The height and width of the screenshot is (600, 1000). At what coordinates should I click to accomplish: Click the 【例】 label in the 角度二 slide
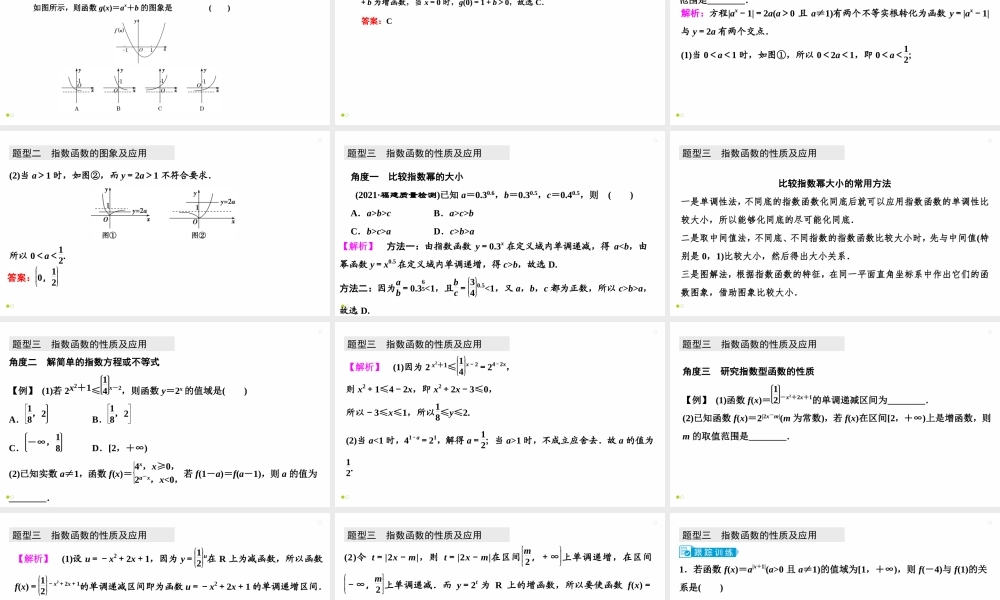23,391
